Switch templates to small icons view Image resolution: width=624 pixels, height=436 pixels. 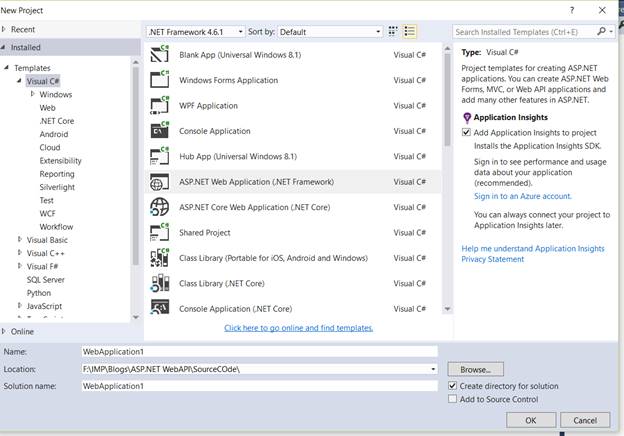point(393,31)
